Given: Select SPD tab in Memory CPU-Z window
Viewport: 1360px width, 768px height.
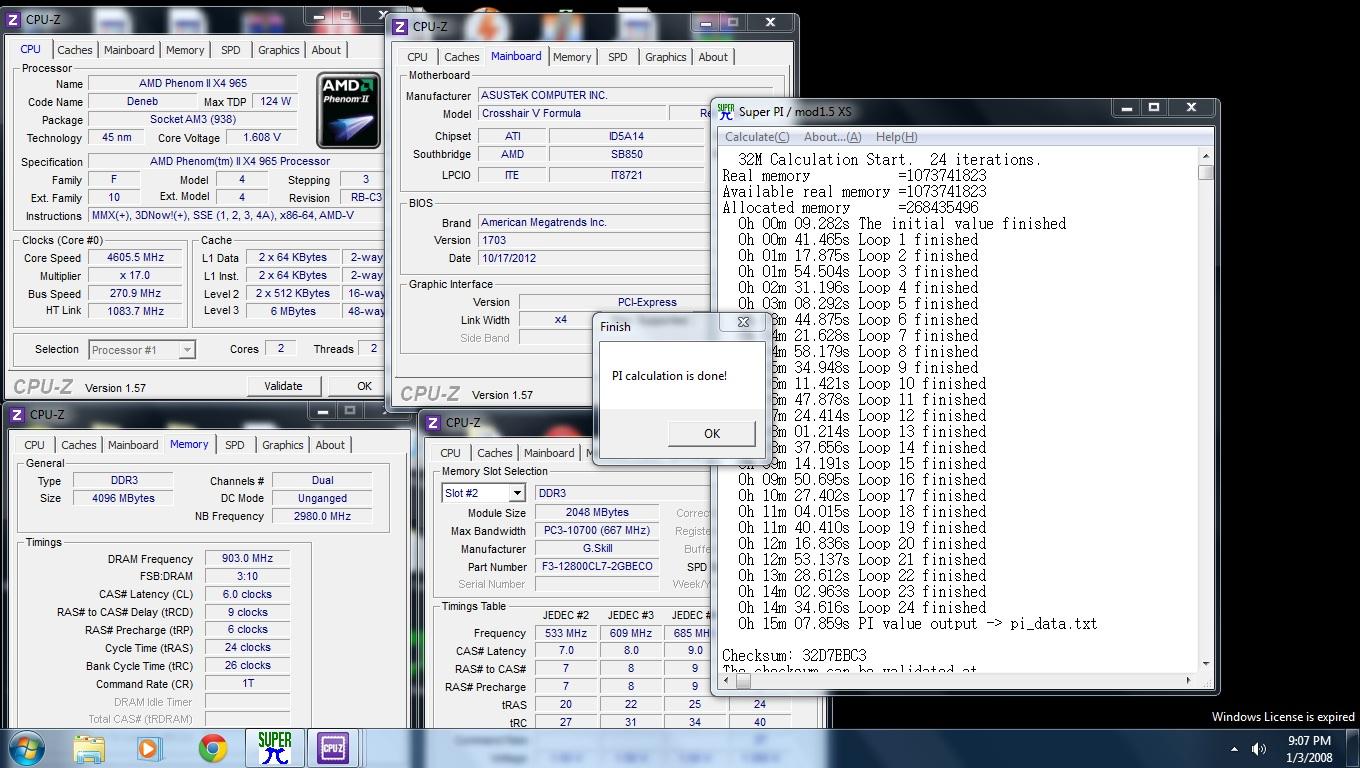Looking at the screenshot, I should point(235,445).
